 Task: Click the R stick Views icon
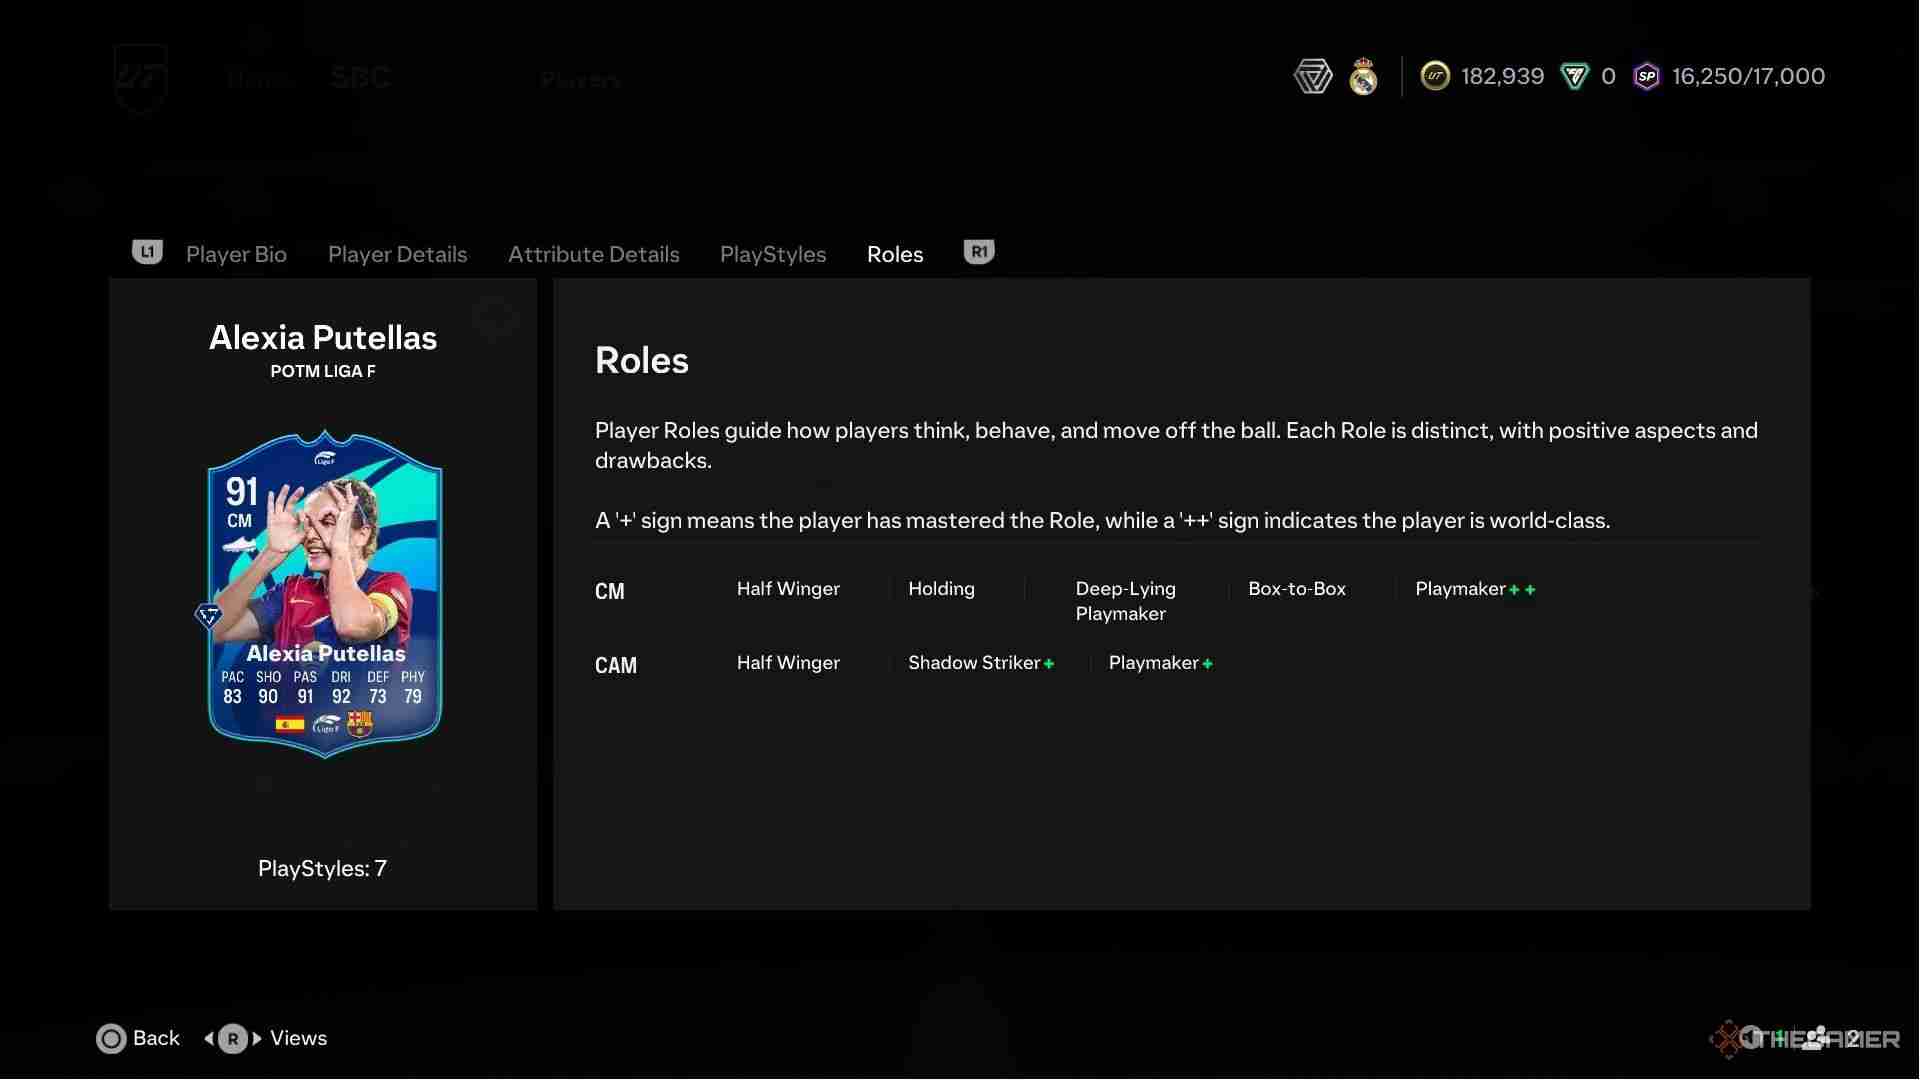pyautogui.click(x=233, y=1039)
